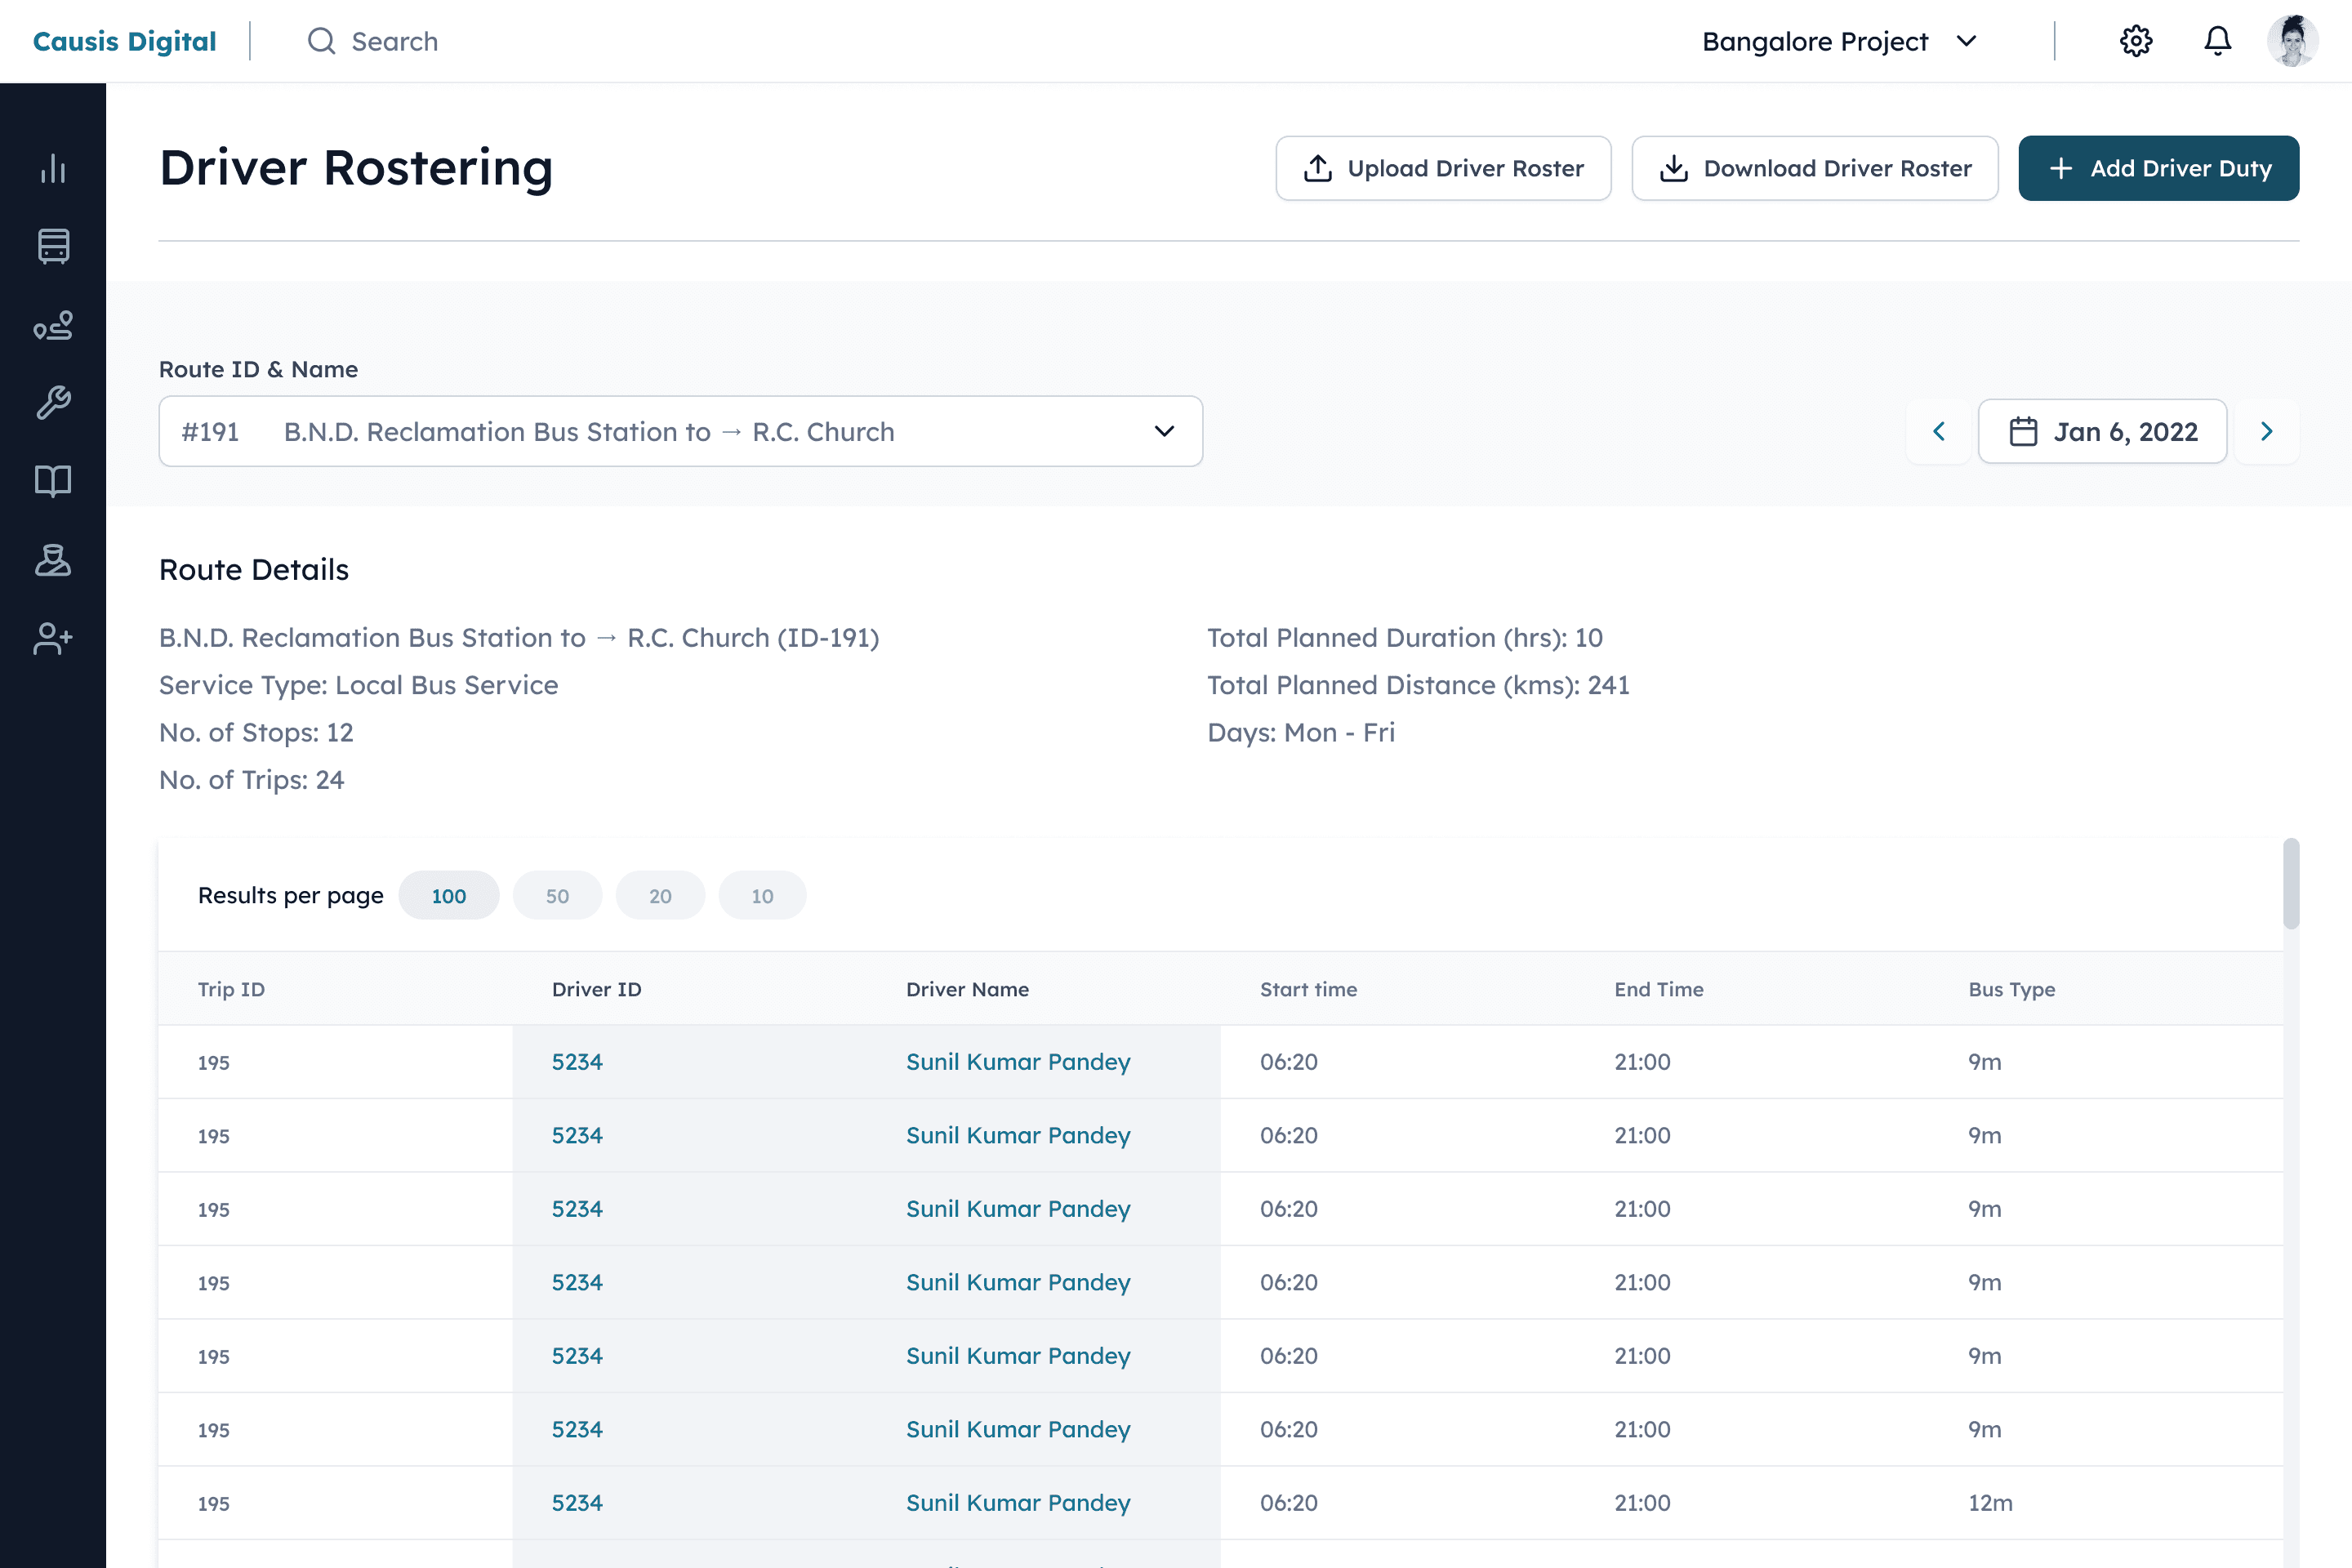Click Upload Driver Roster button
Image resolution: width=2352 pixels, height=1568 pixels.
tap(1443, 168)
